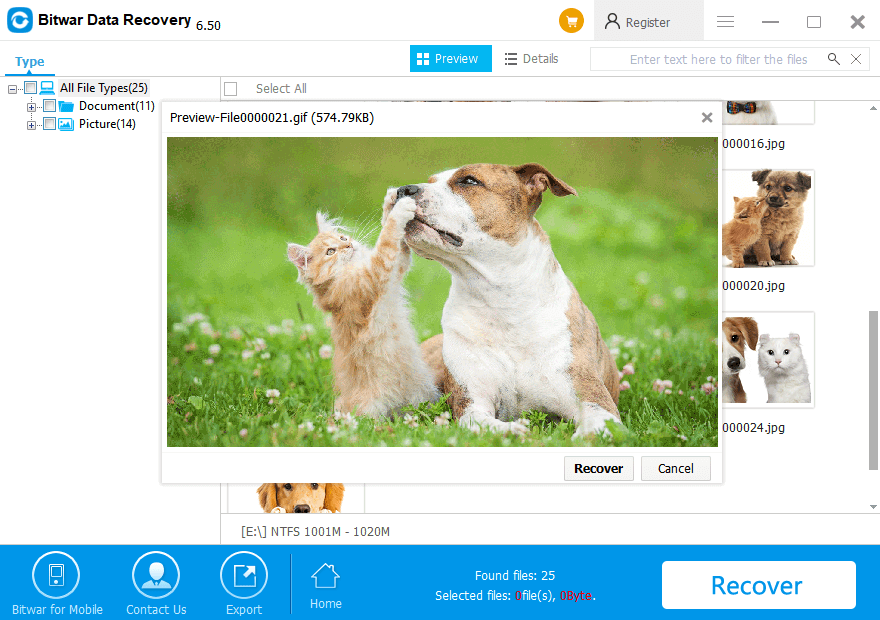
Task: Click the search magnifier icon
Action: click(x=833, y=59)
